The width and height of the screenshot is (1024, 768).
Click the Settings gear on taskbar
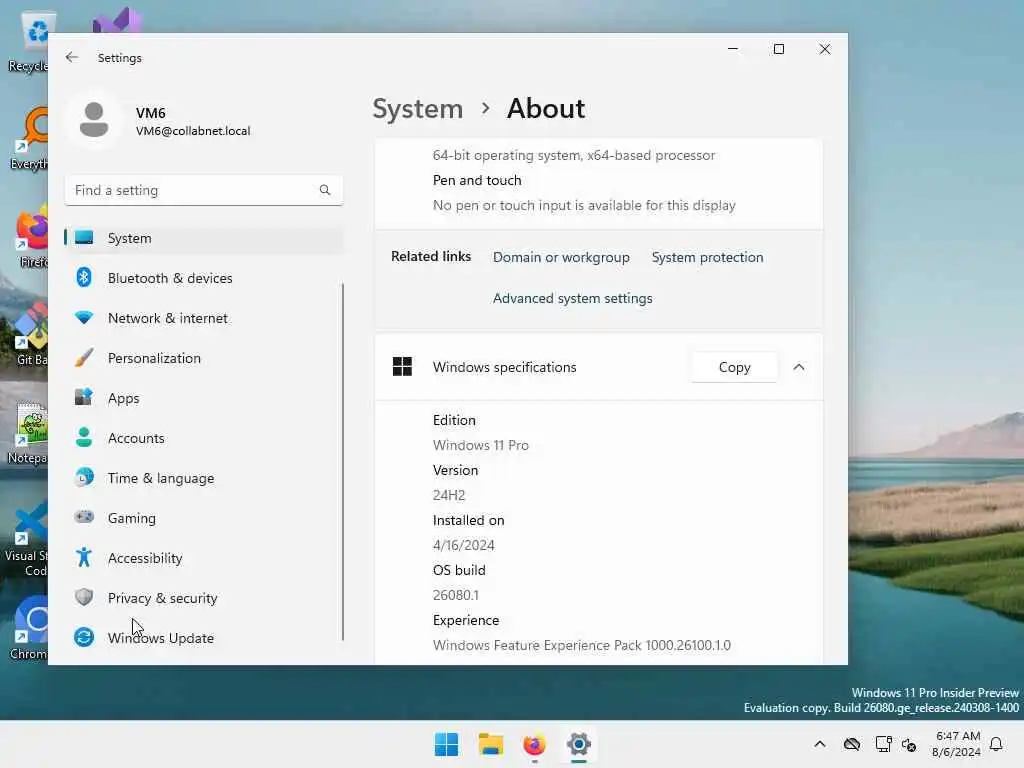tap(579, 744)
